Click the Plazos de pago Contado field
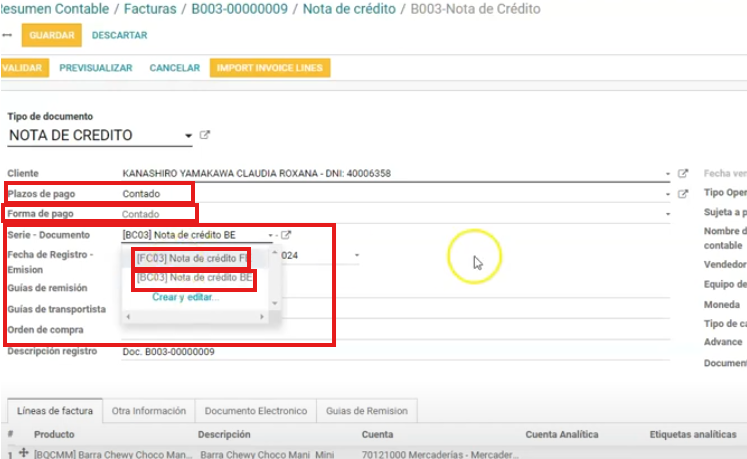Screen dimensions: 747x459 coord(394,194)
